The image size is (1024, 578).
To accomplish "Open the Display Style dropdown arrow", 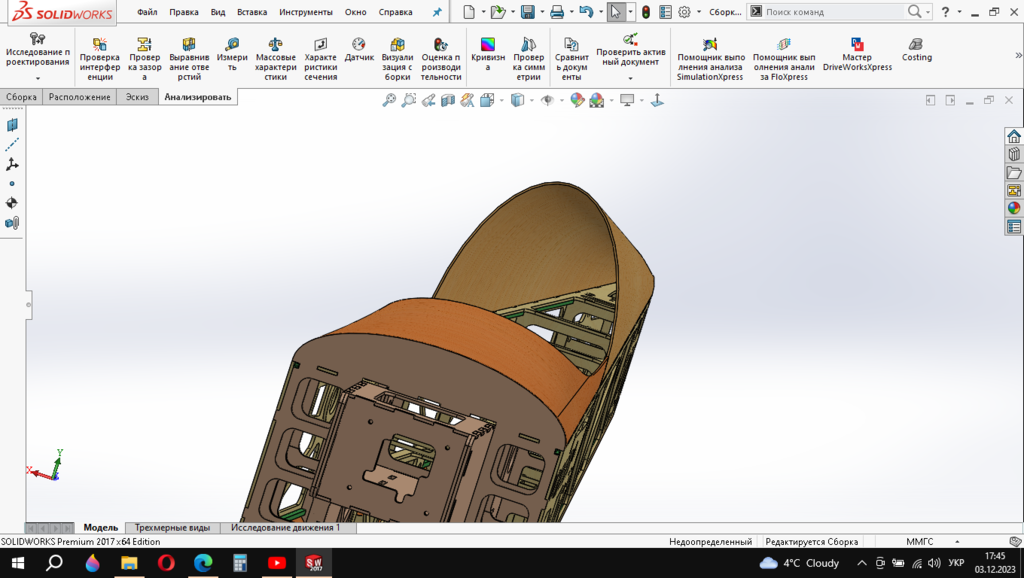I will tap(532, 100).
